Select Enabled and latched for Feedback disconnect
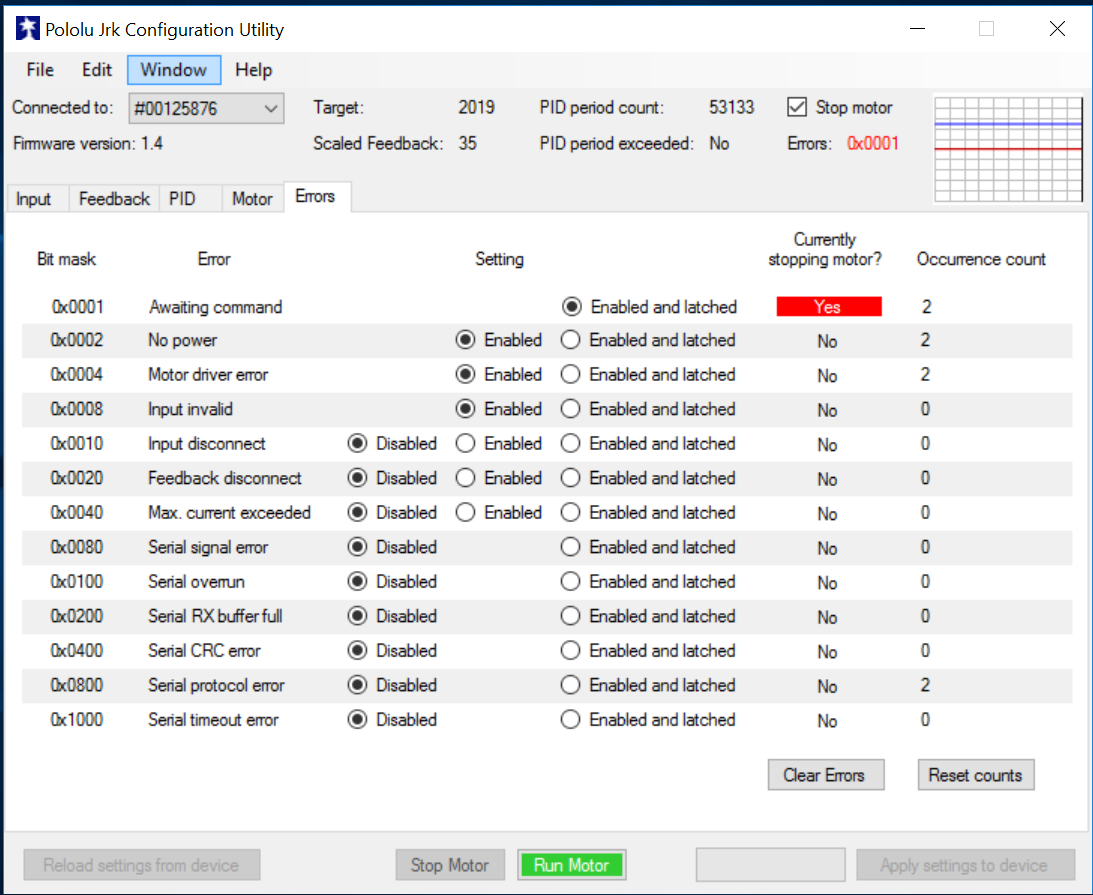This screenshot has width=1093, height=895. (x=648, y=478)
